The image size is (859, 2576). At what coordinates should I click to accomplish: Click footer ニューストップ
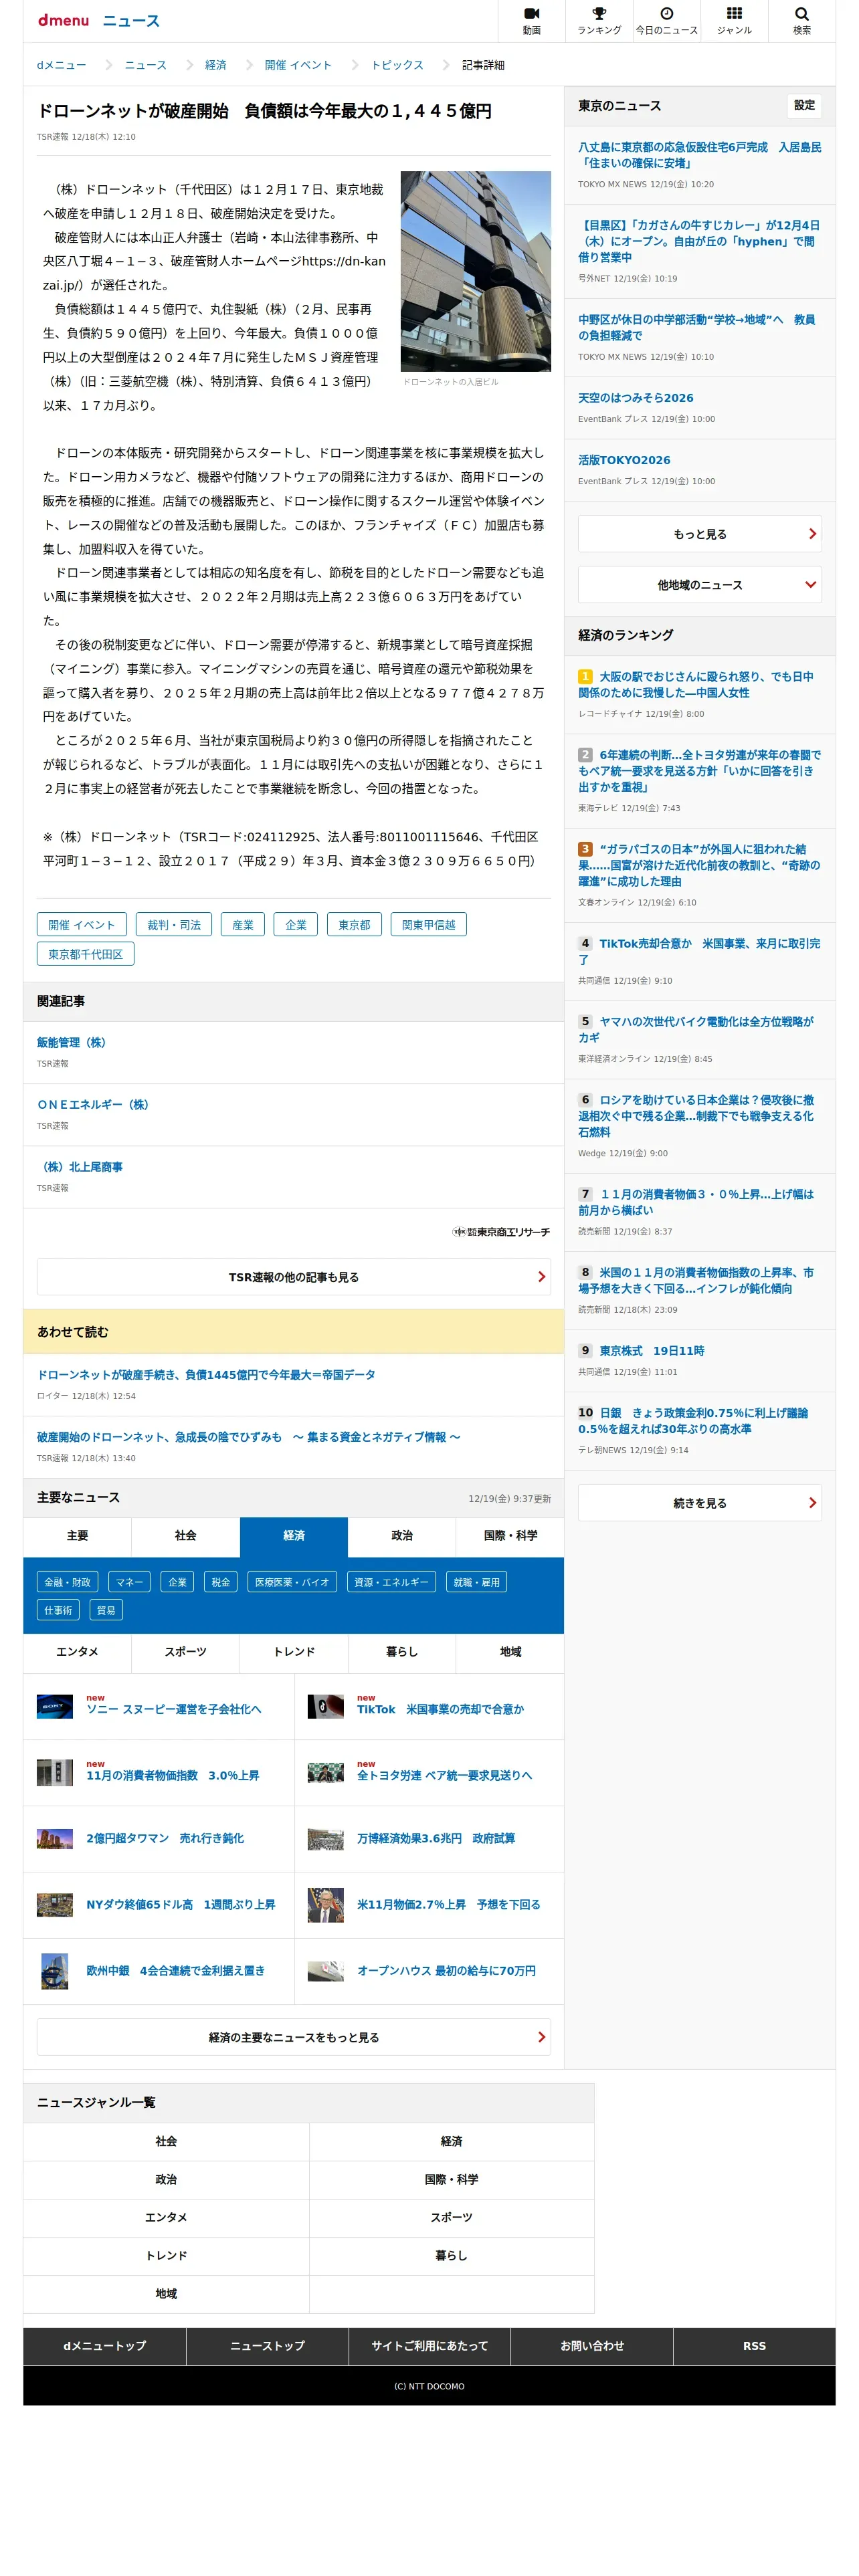[267, 2346]
